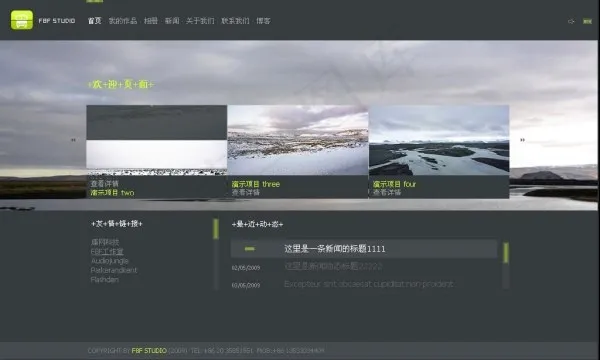Open the news title dated 02/05/2009

[x=333, y=266]
